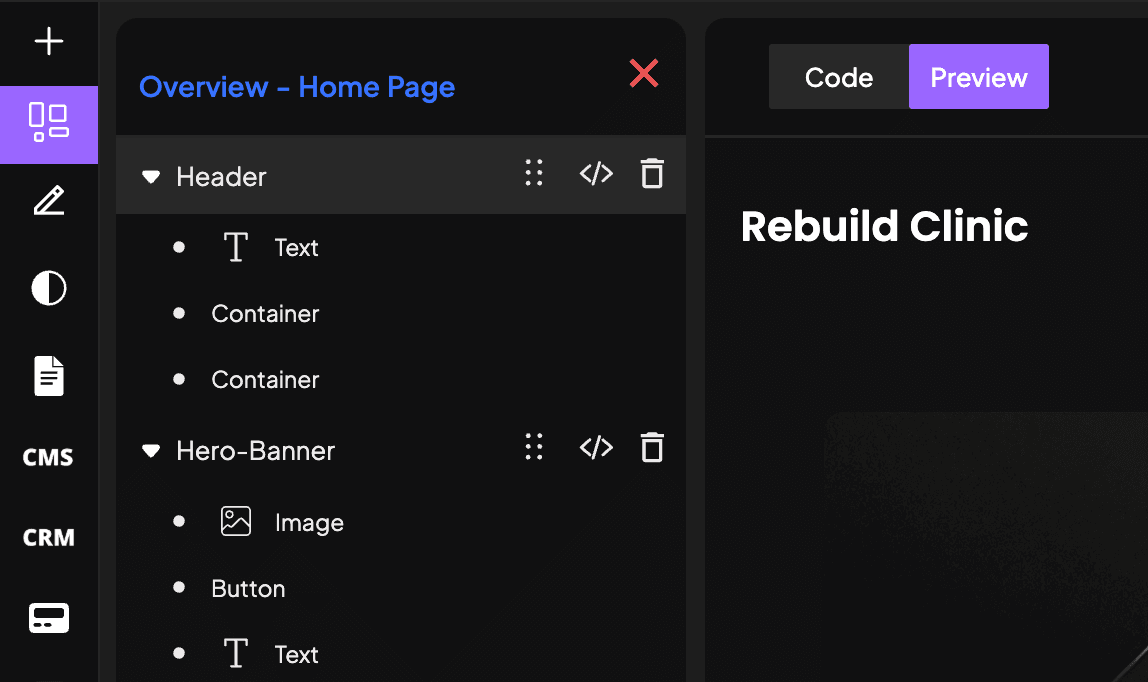The image size is (1148, 682).
Task: Click the card payment icon in sidebar
Action: (49, 618)
